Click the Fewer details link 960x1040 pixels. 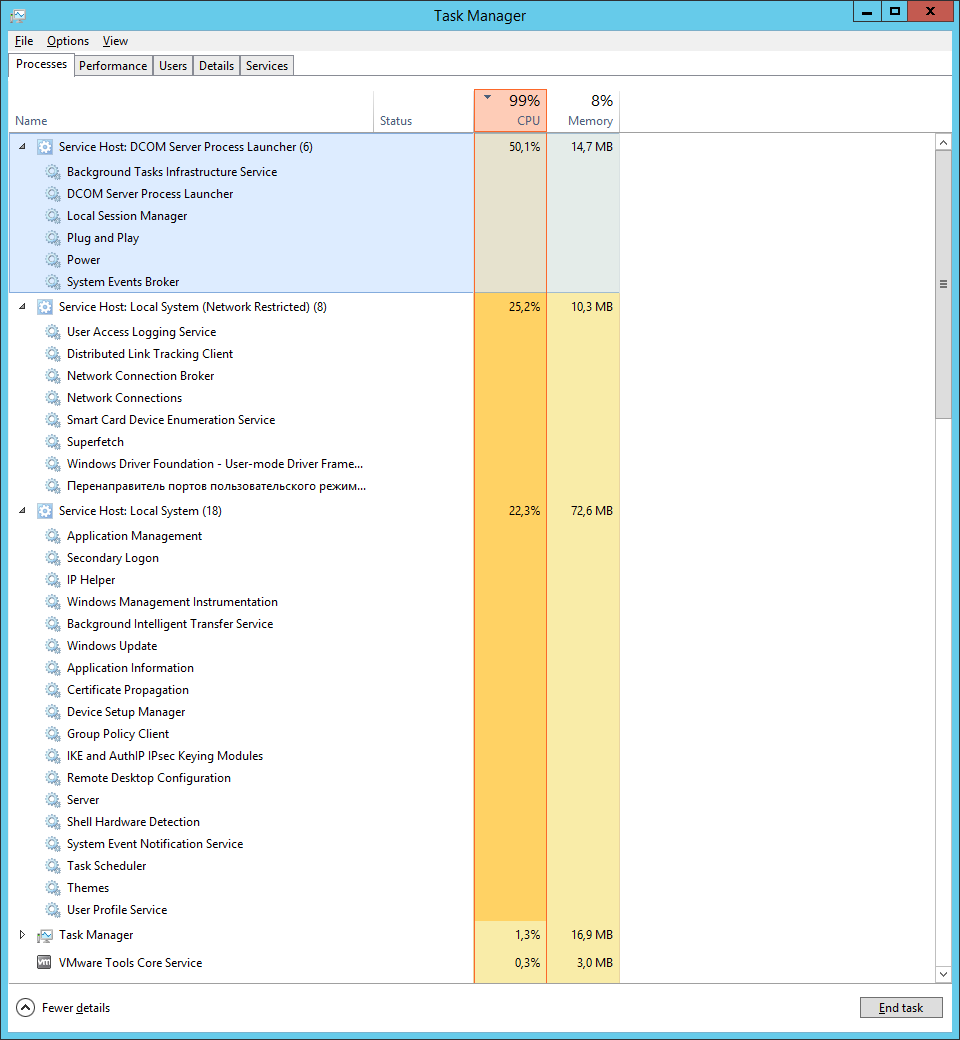(x=76, y=1008)
